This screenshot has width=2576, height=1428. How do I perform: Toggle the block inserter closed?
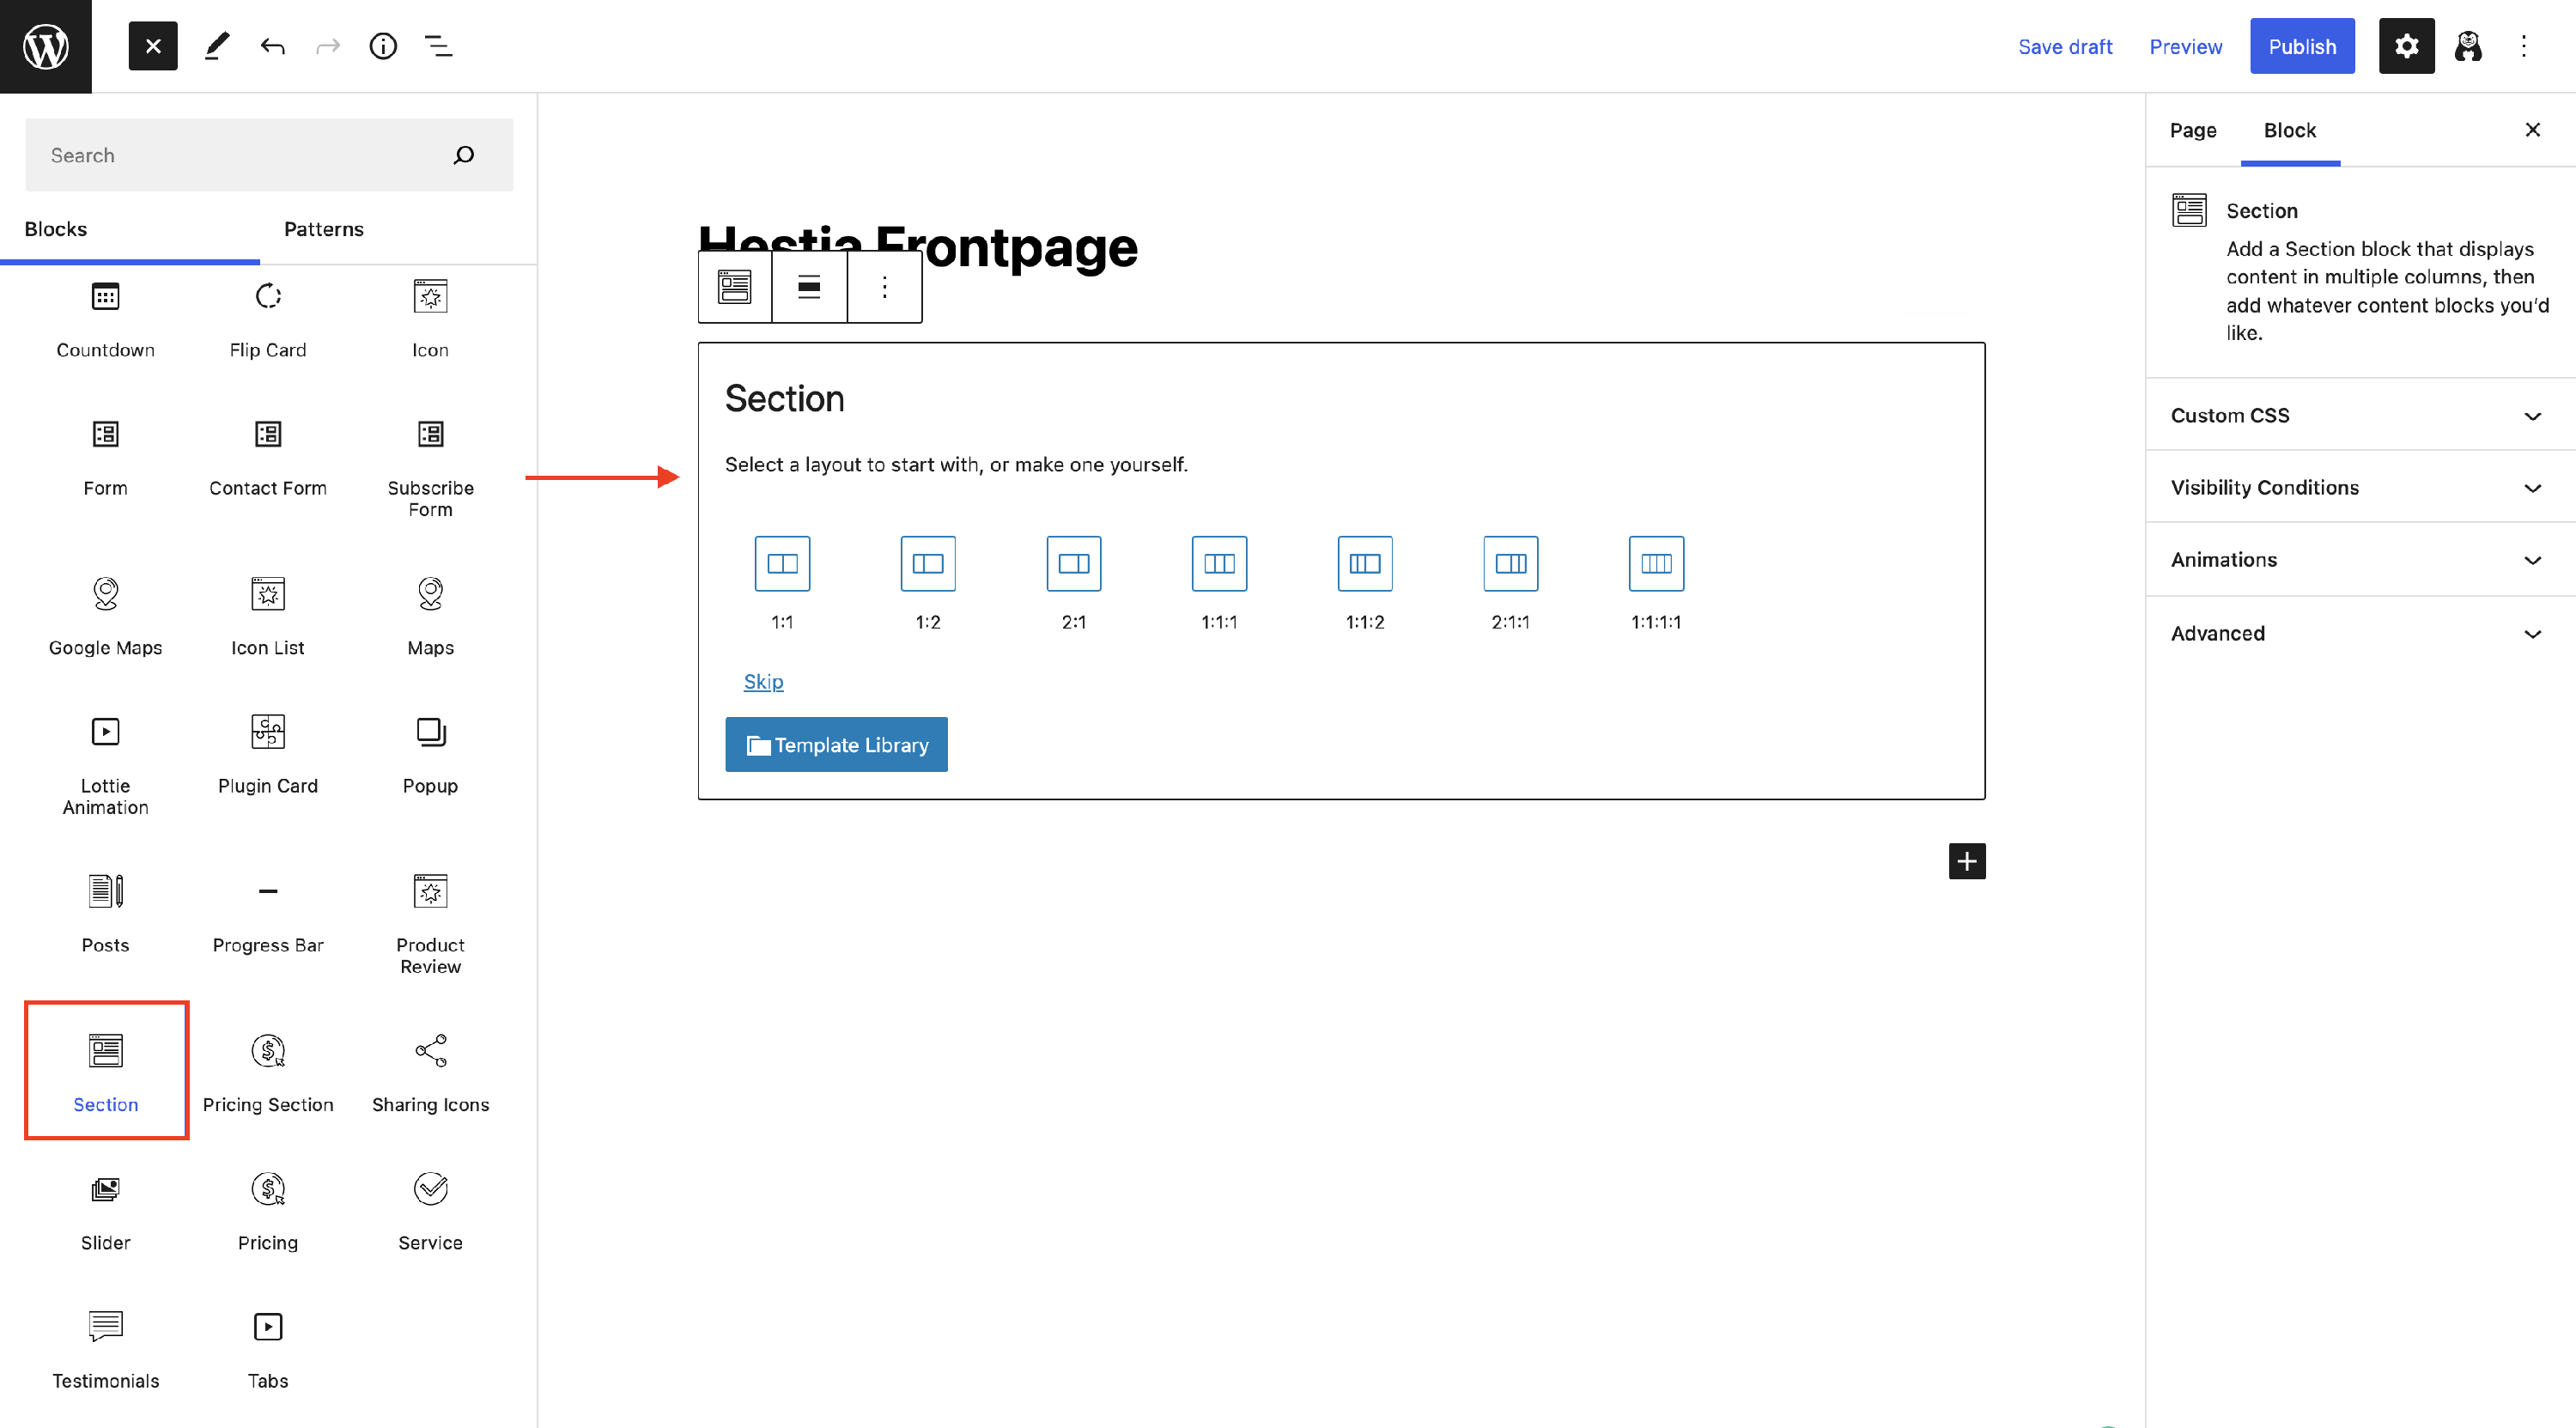tap(153, 46)
